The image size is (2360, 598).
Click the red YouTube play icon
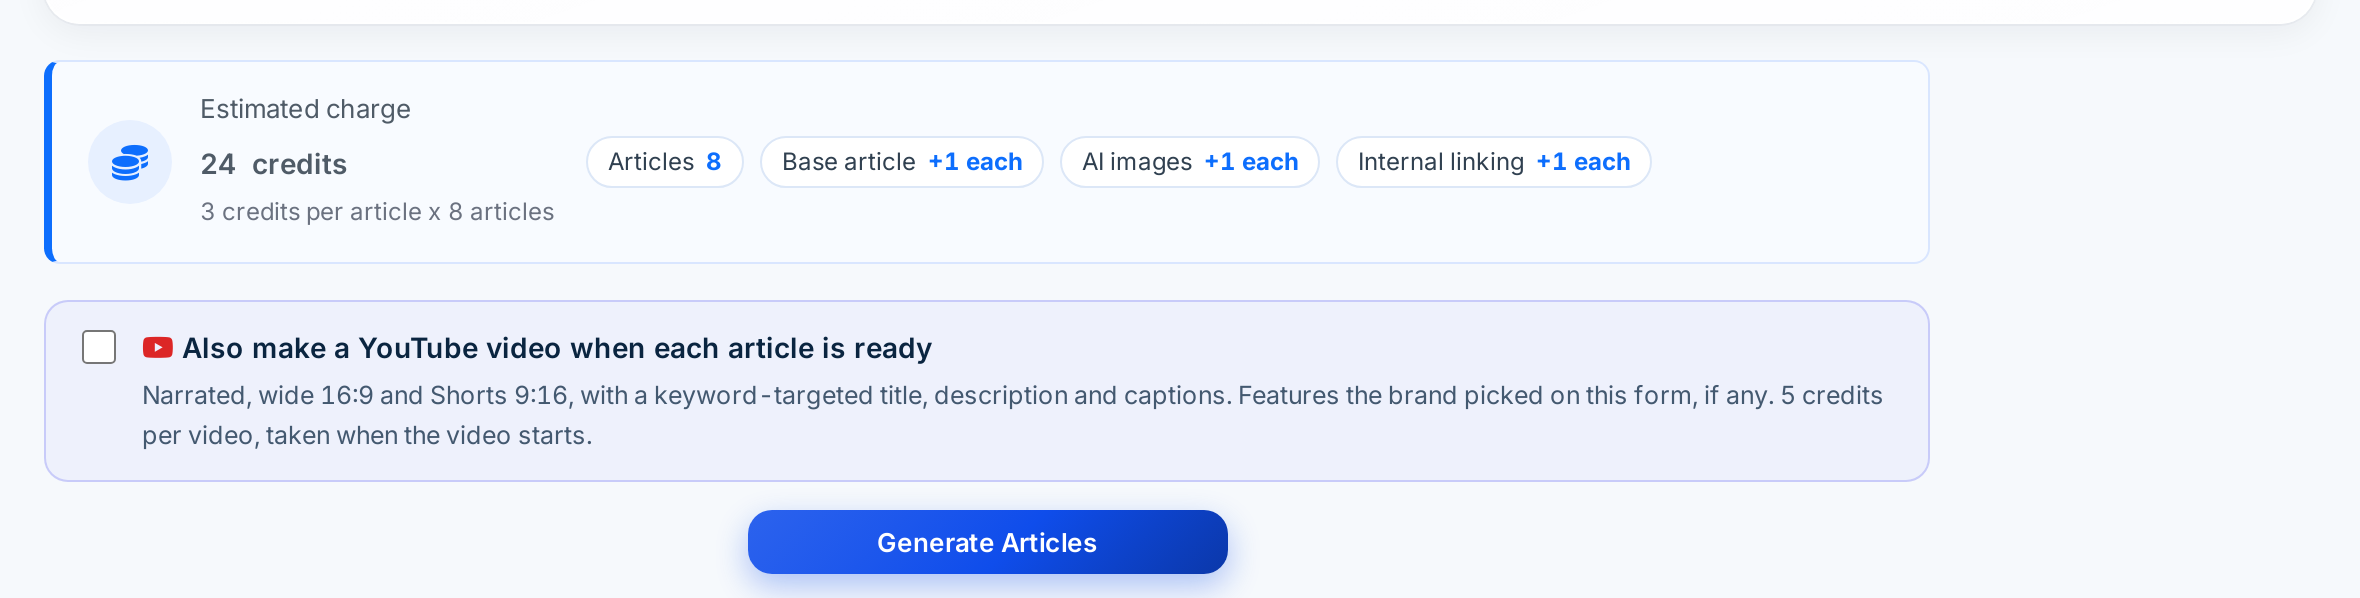[157, 347]
